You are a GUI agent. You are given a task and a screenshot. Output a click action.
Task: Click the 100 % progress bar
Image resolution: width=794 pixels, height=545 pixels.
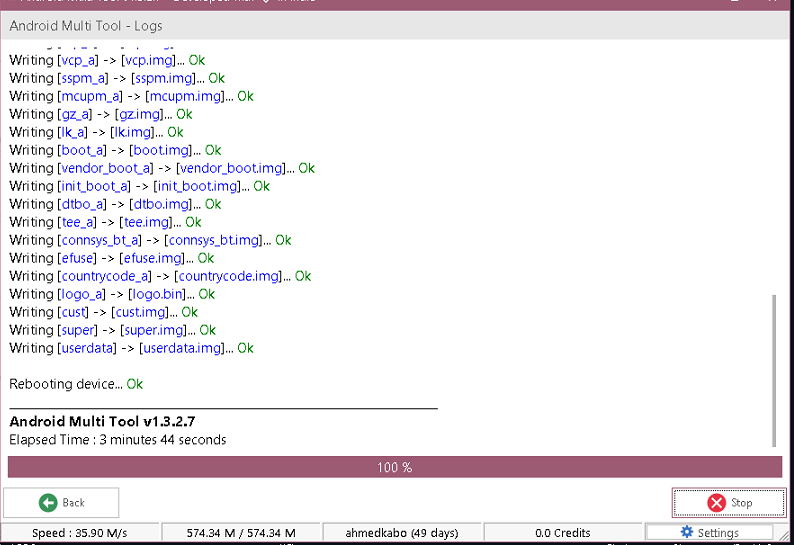(395, 467)
